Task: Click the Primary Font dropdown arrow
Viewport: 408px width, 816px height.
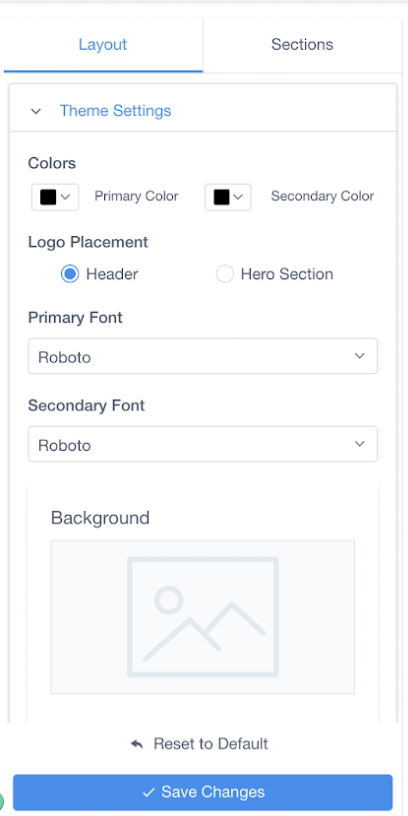Action: [359, 356]
